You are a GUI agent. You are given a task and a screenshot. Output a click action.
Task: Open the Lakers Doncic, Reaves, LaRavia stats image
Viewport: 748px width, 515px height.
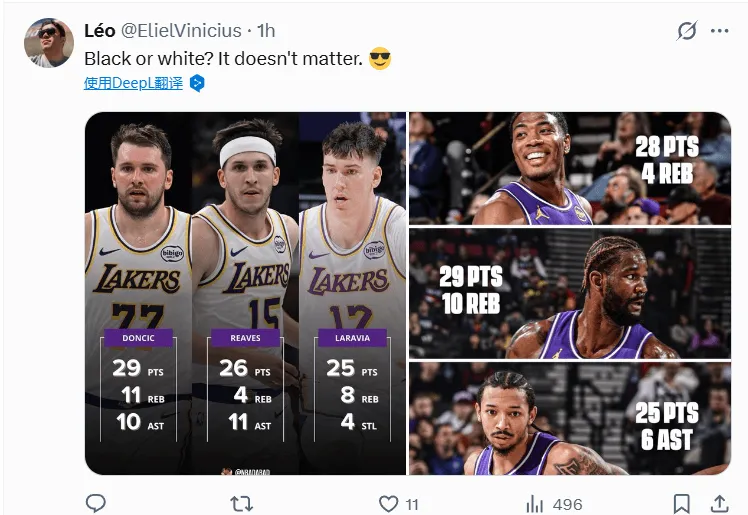coord(245,293)
